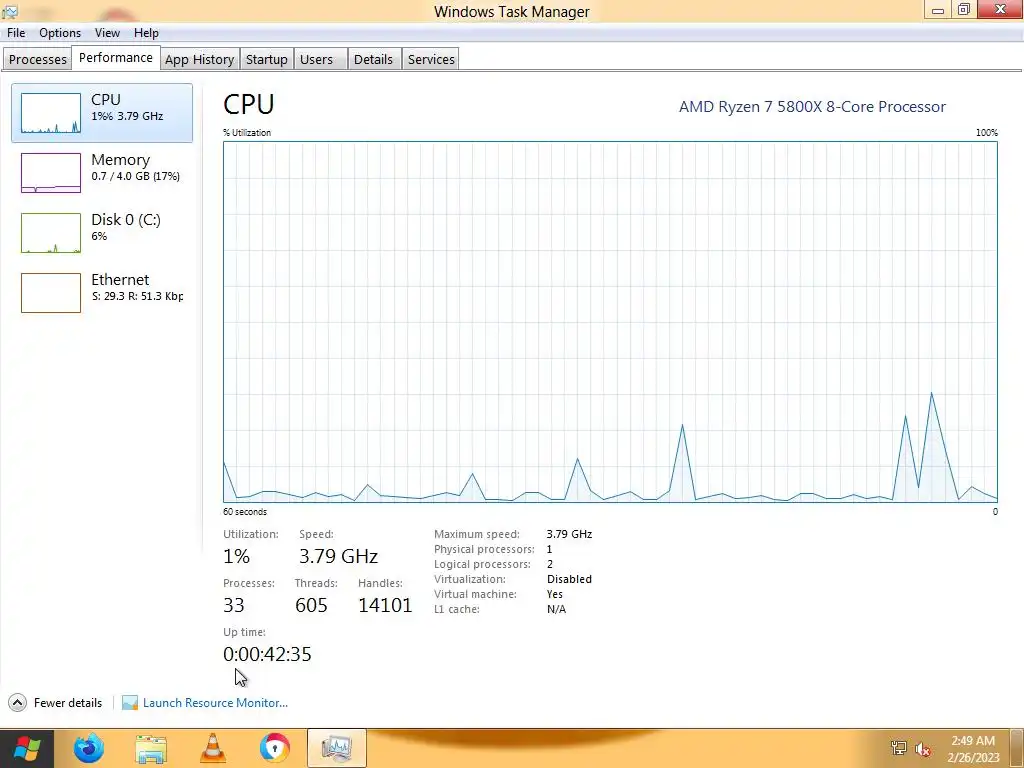Launch Resource Monitor link
Image resolution: width=1024 pixels, height=768 pixels.
[x=216, y=703]
